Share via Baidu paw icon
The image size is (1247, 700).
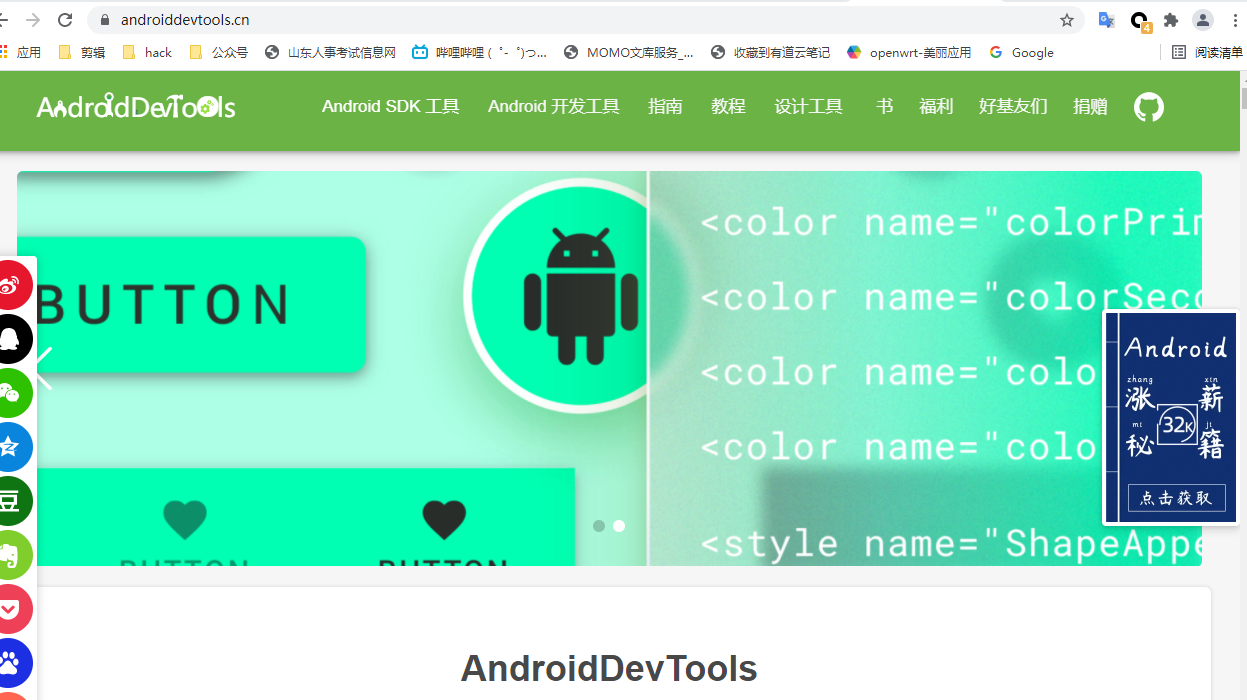[13, 664]
